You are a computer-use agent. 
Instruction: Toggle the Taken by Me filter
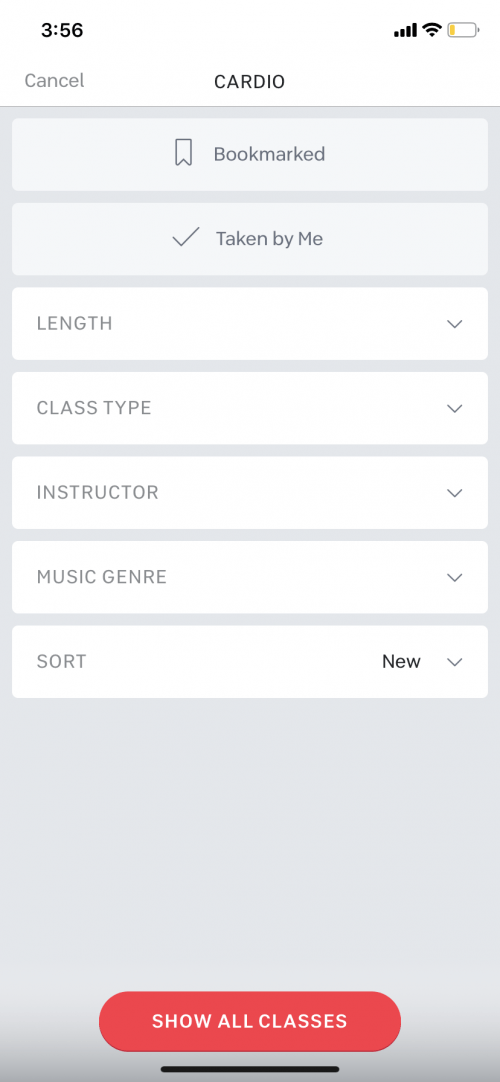250,239
